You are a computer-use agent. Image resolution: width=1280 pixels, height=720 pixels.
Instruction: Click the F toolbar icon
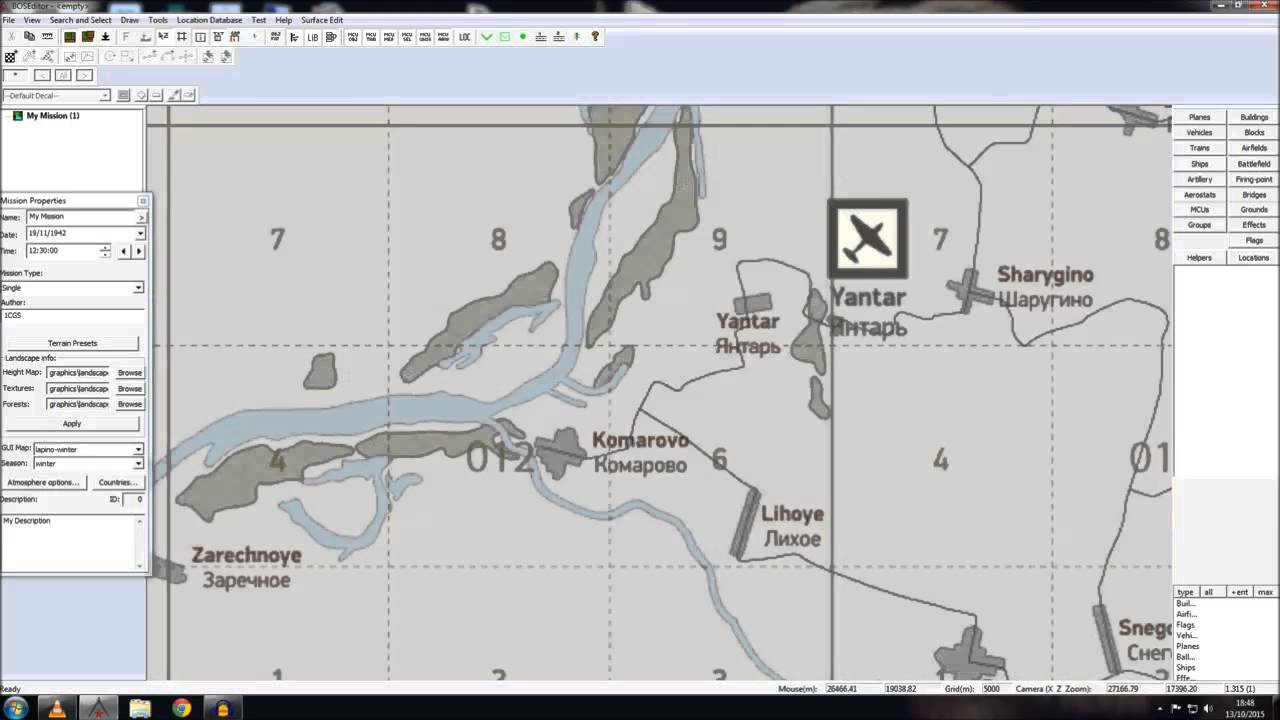tap(126, 37)
